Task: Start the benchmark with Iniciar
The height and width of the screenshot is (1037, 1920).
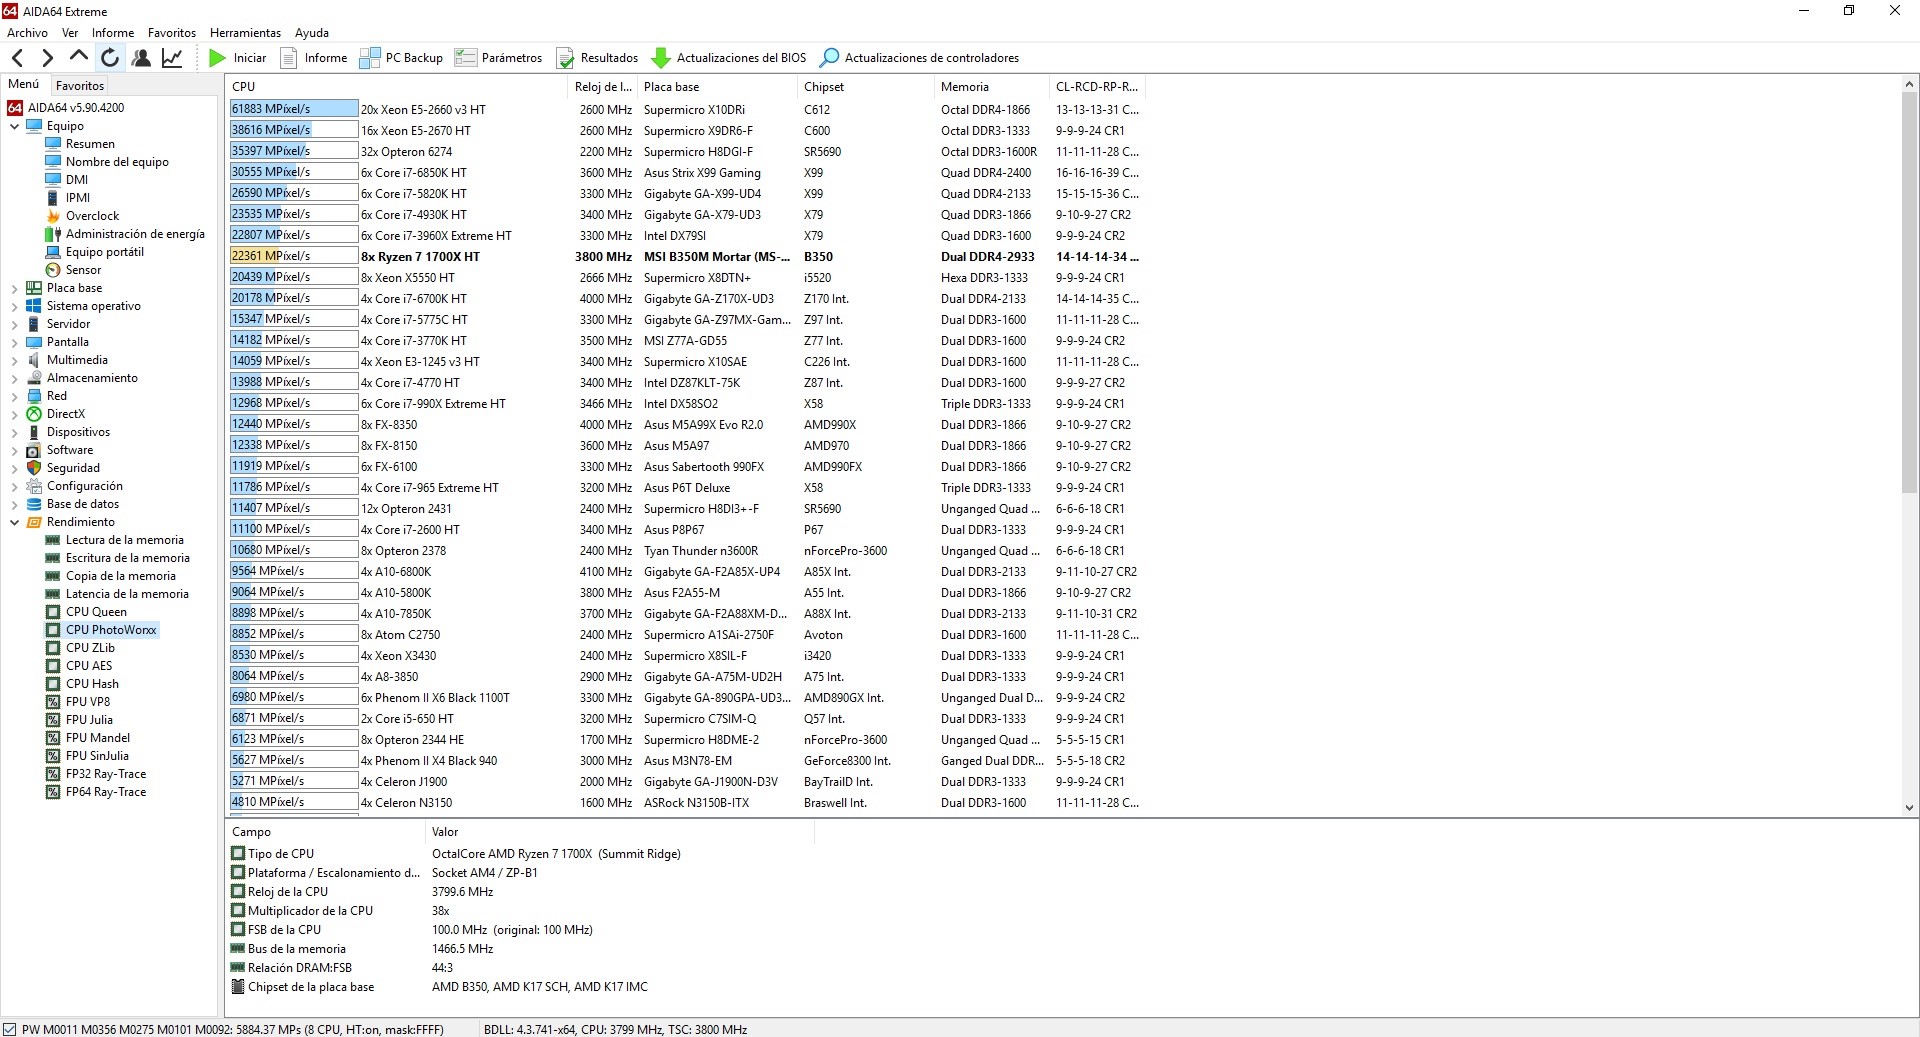Action: pyautogui.click(x=238, y=58)
